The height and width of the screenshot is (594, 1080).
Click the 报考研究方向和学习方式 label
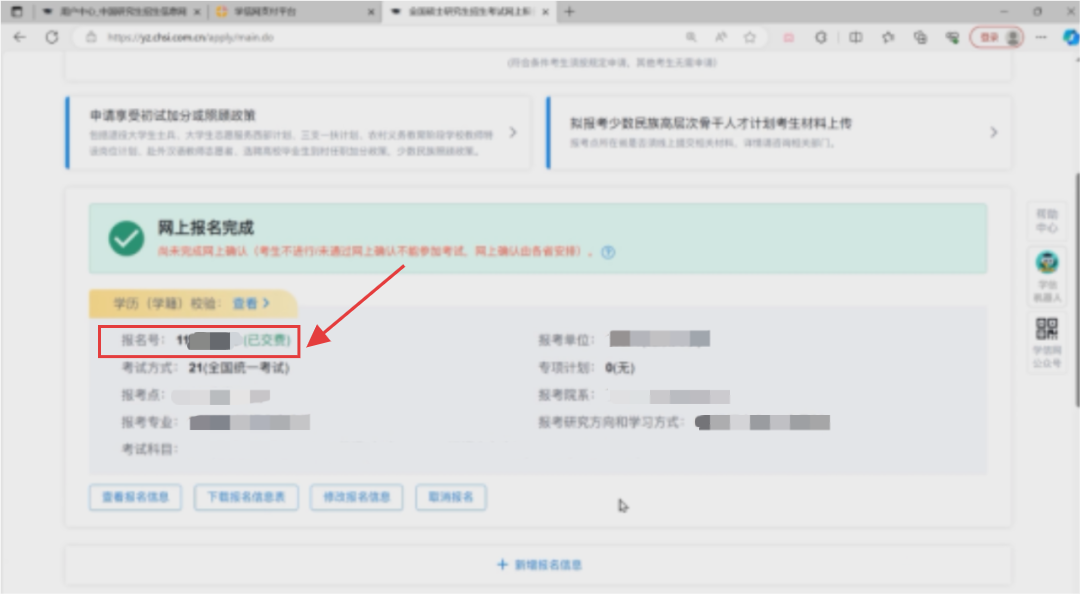611,422
